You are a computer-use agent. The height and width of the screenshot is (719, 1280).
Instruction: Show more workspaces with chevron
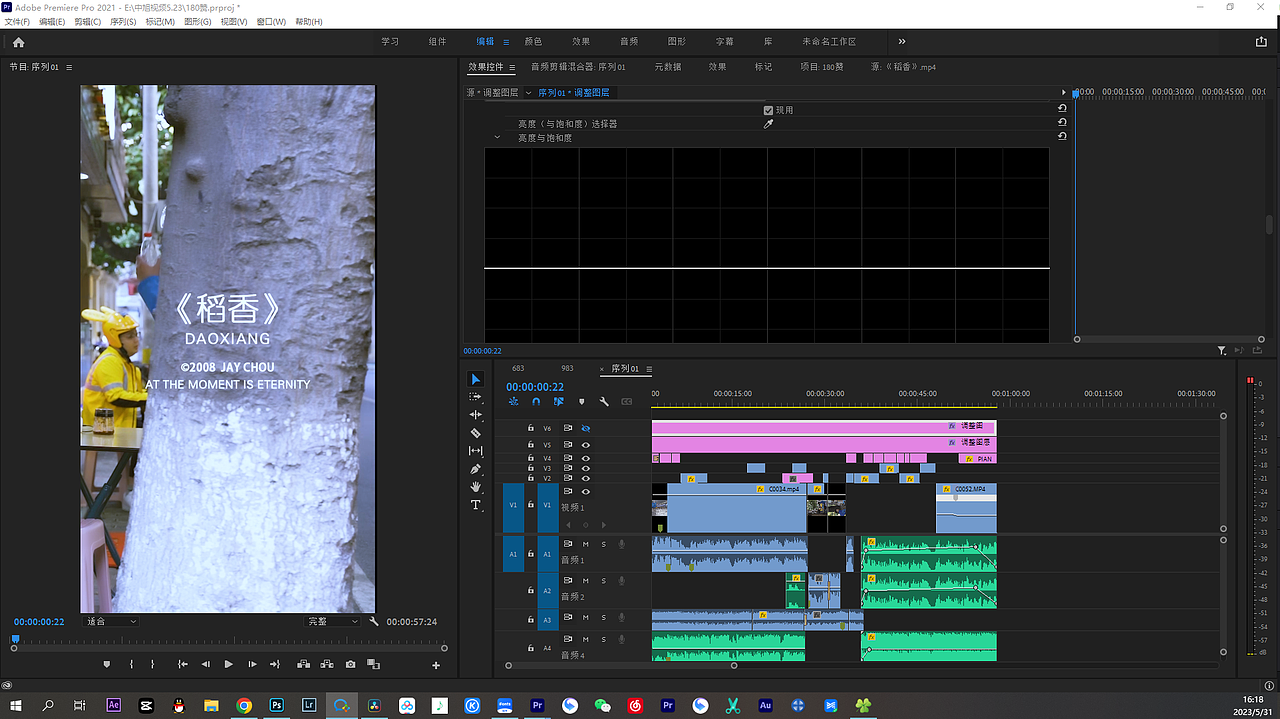click(902, 42)
